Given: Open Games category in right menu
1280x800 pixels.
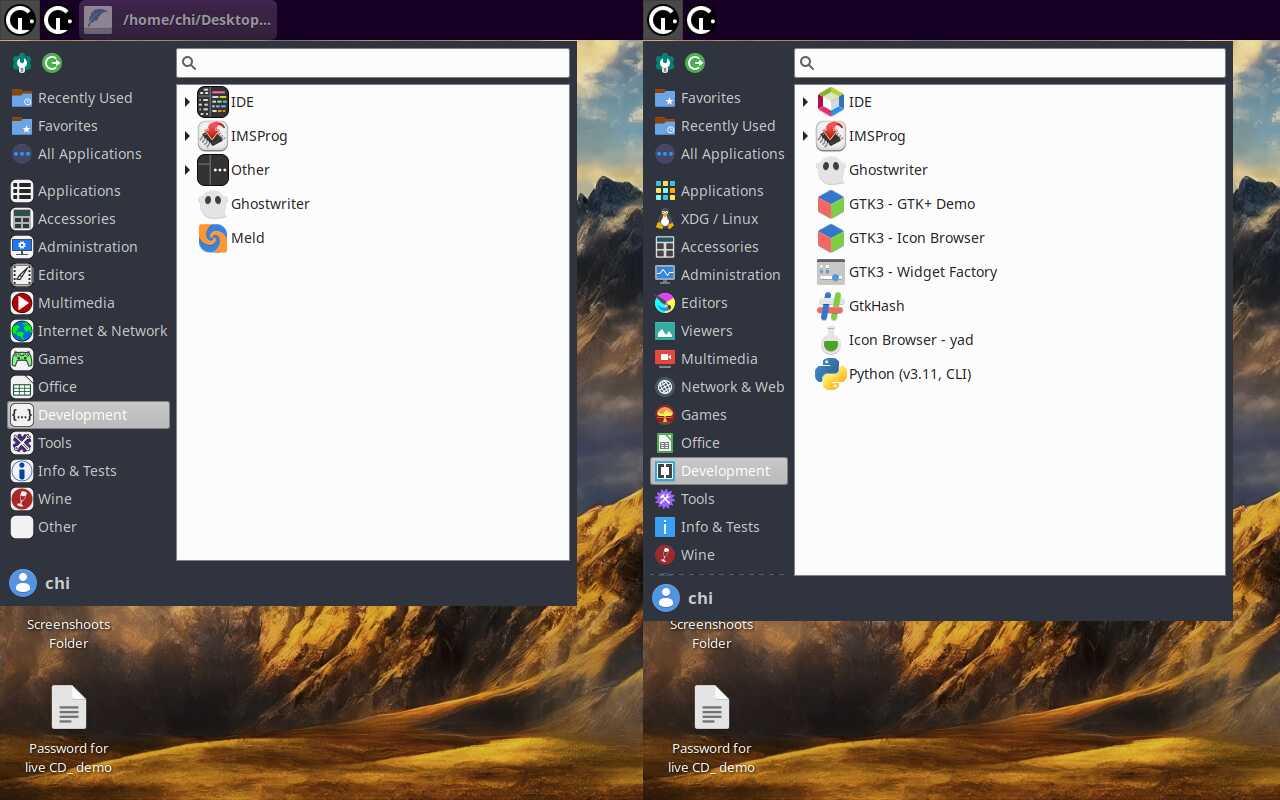Looking at the screenshot, I should (719, 415).
